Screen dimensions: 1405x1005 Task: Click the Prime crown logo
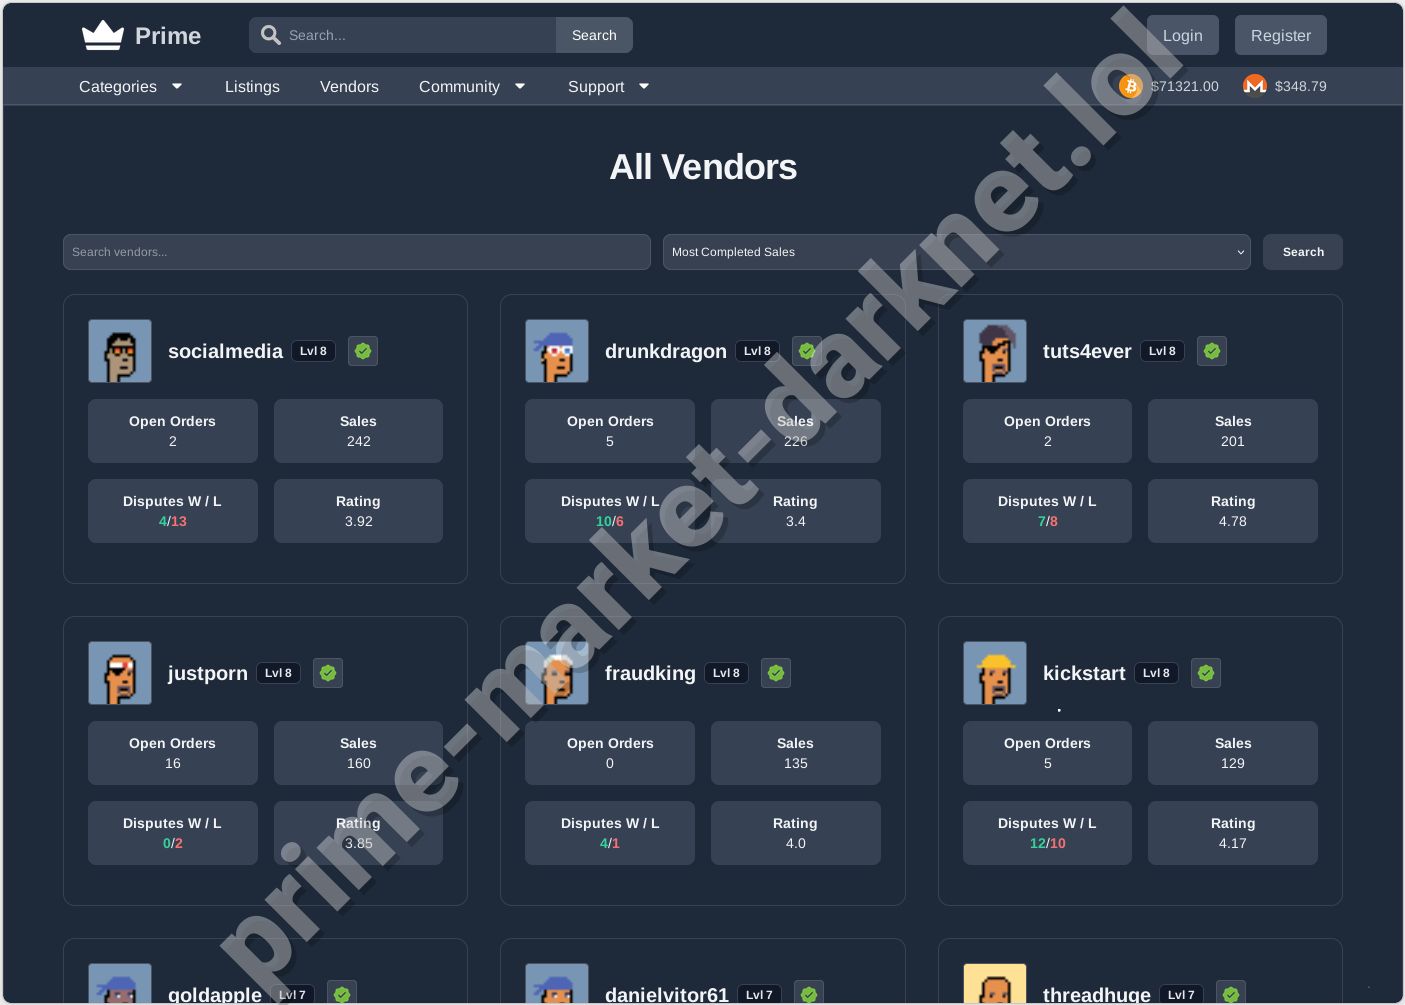pos(101,33)
